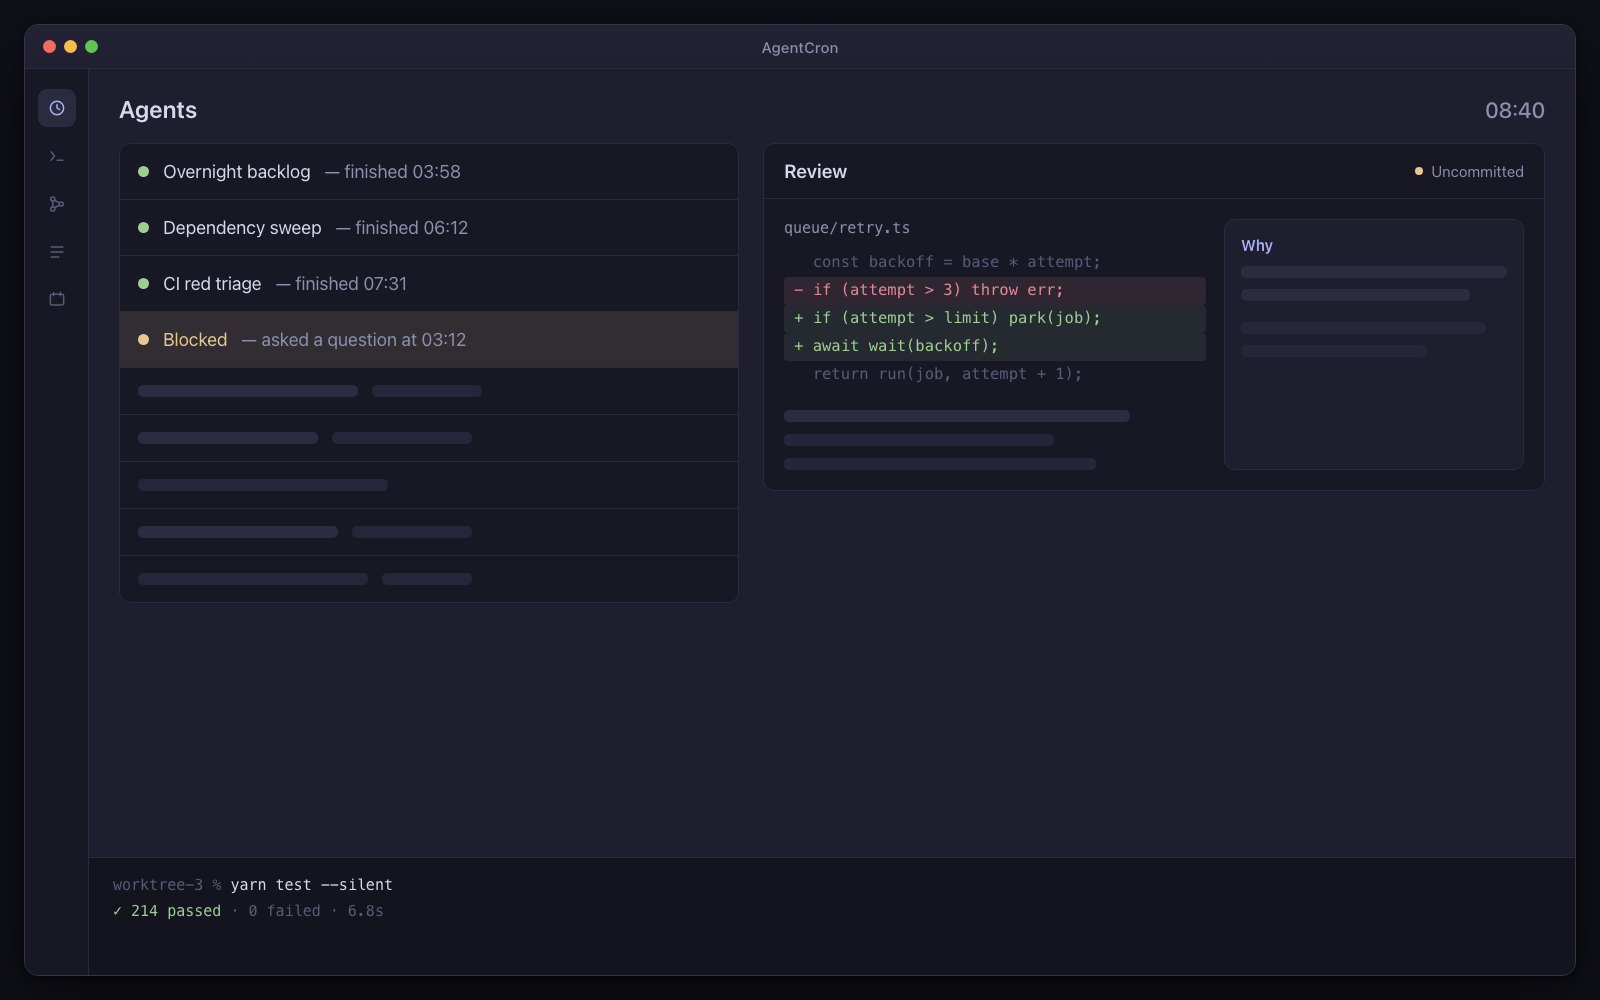Select the Overnight backlog agent row
This screenshot has height=1000, width=1600.
[429, 172]
